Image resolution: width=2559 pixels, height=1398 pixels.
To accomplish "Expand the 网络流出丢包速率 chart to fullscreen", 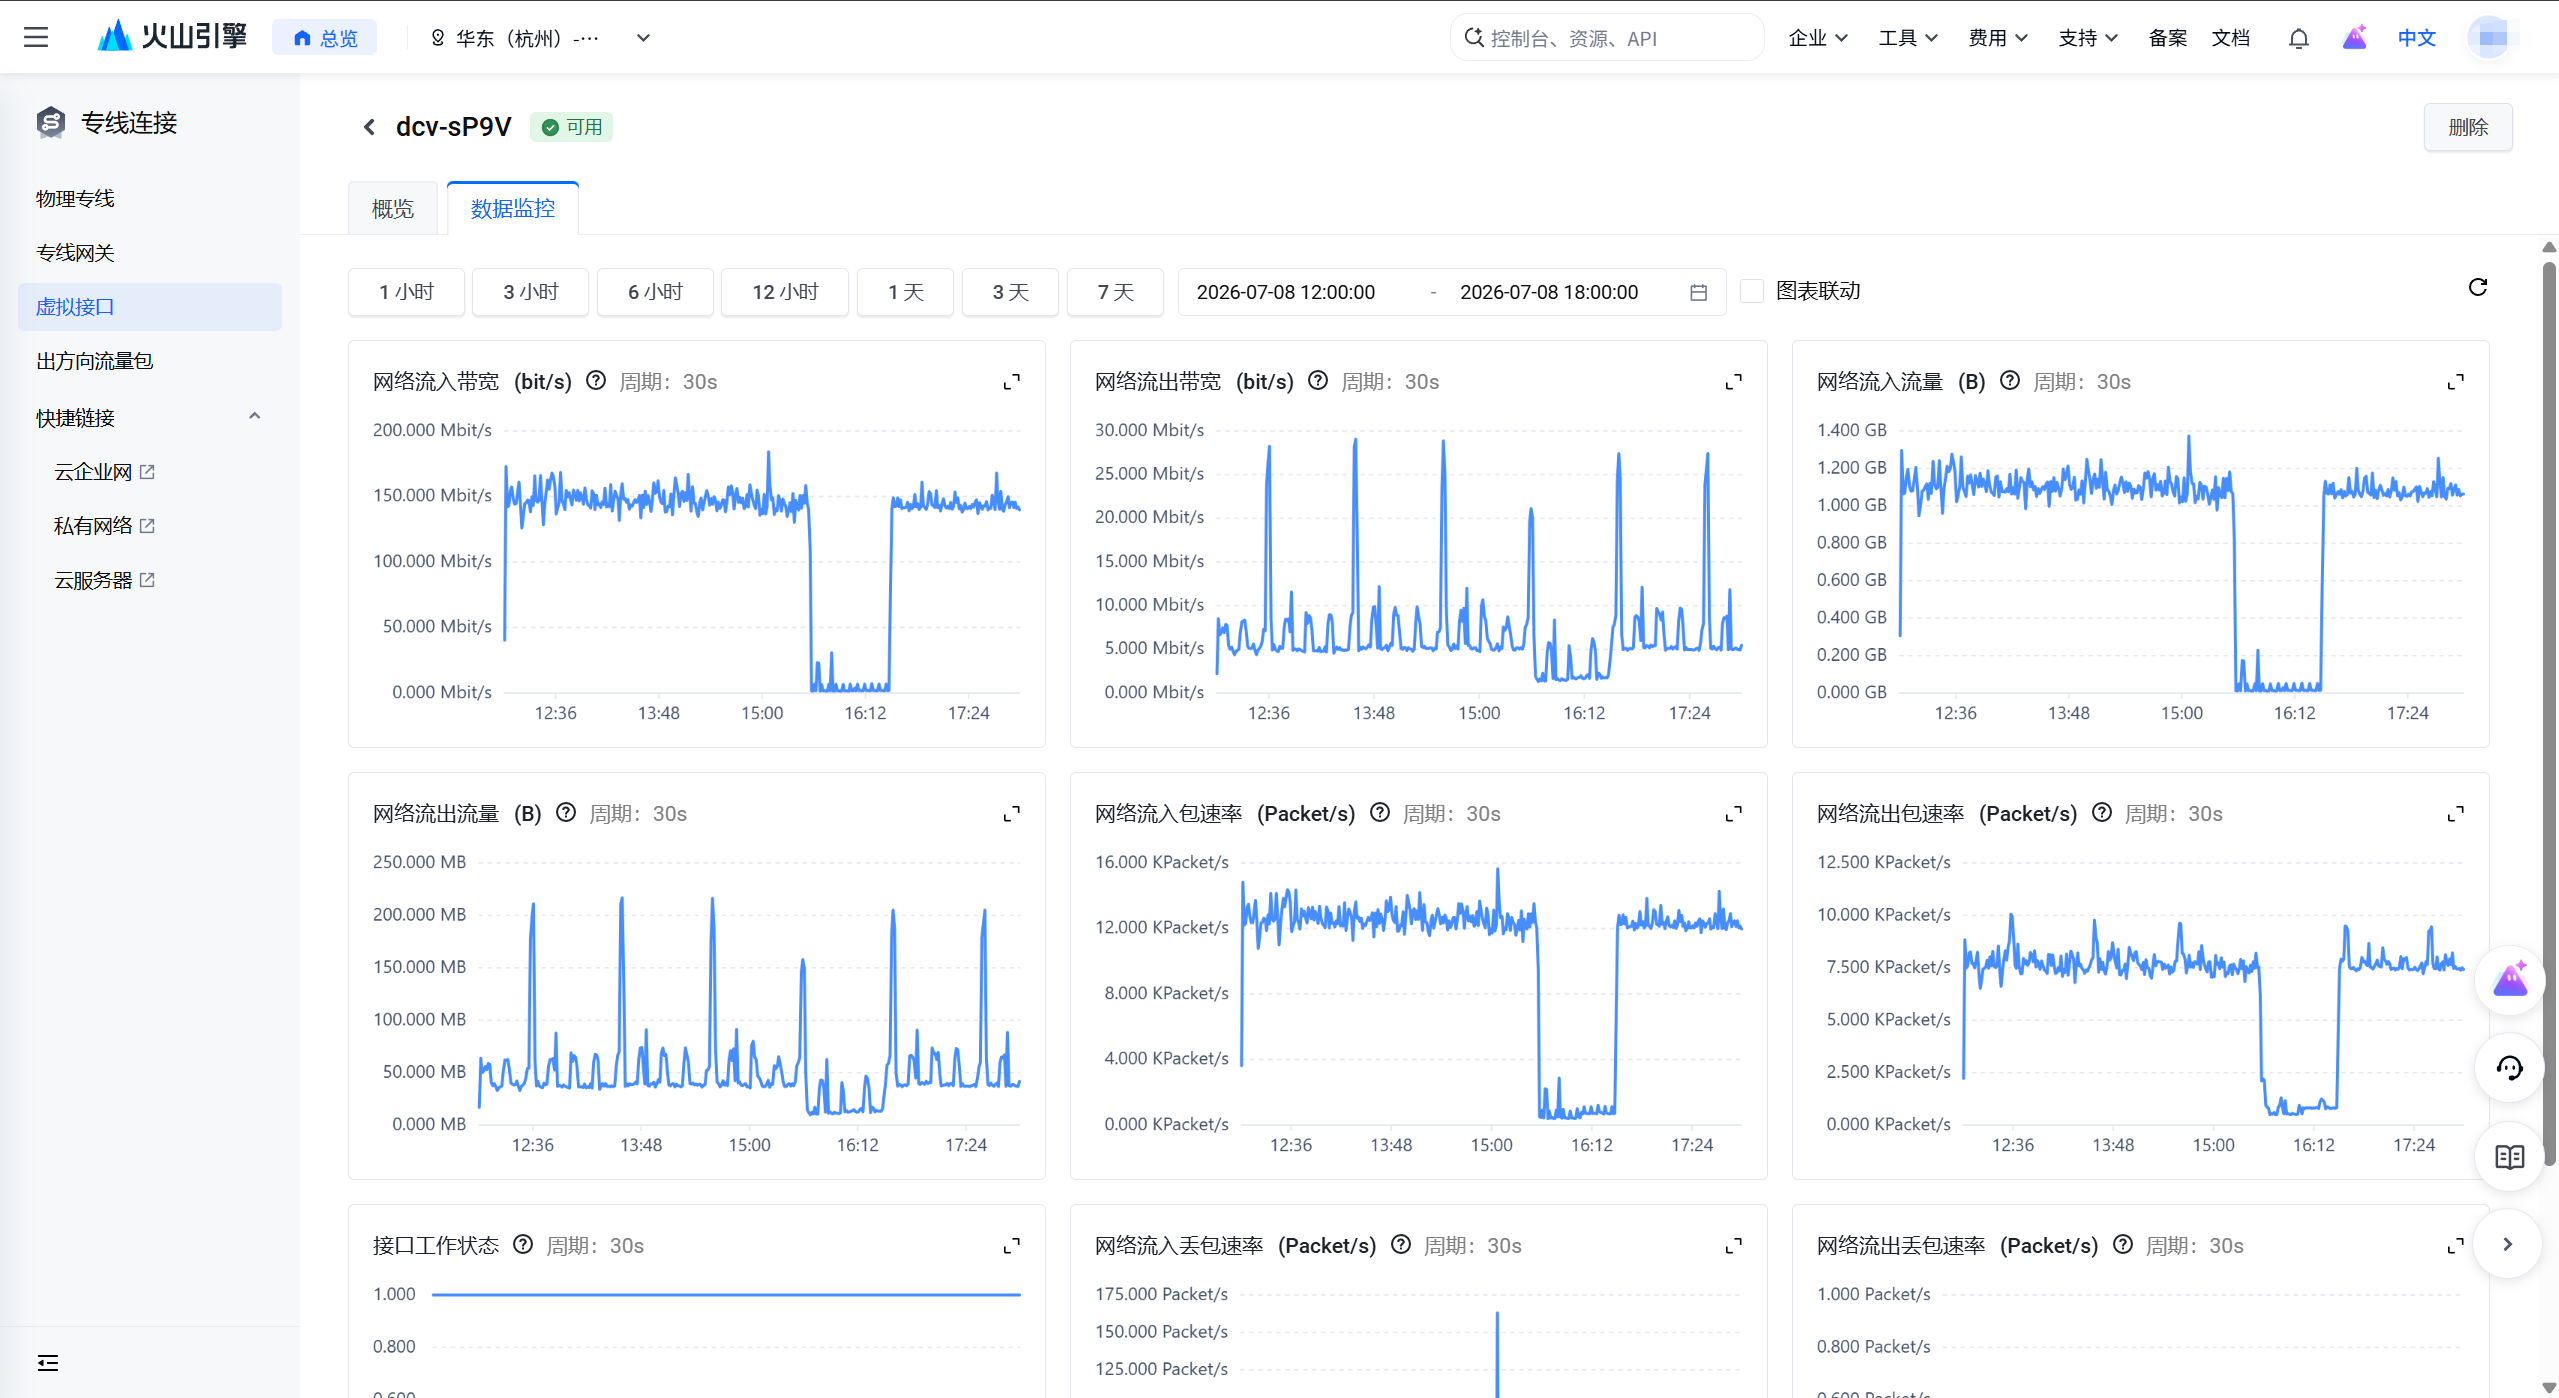I will (2456, 1246).
